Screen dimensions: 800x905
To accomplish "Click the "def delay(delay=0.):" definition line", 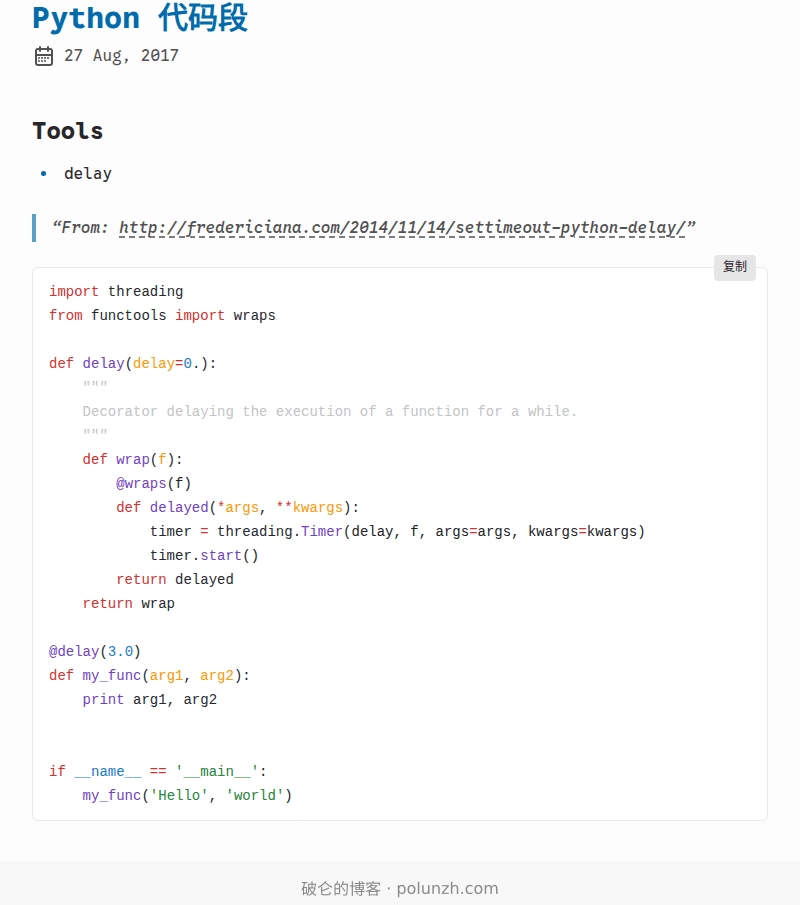I will coord(133,364).
